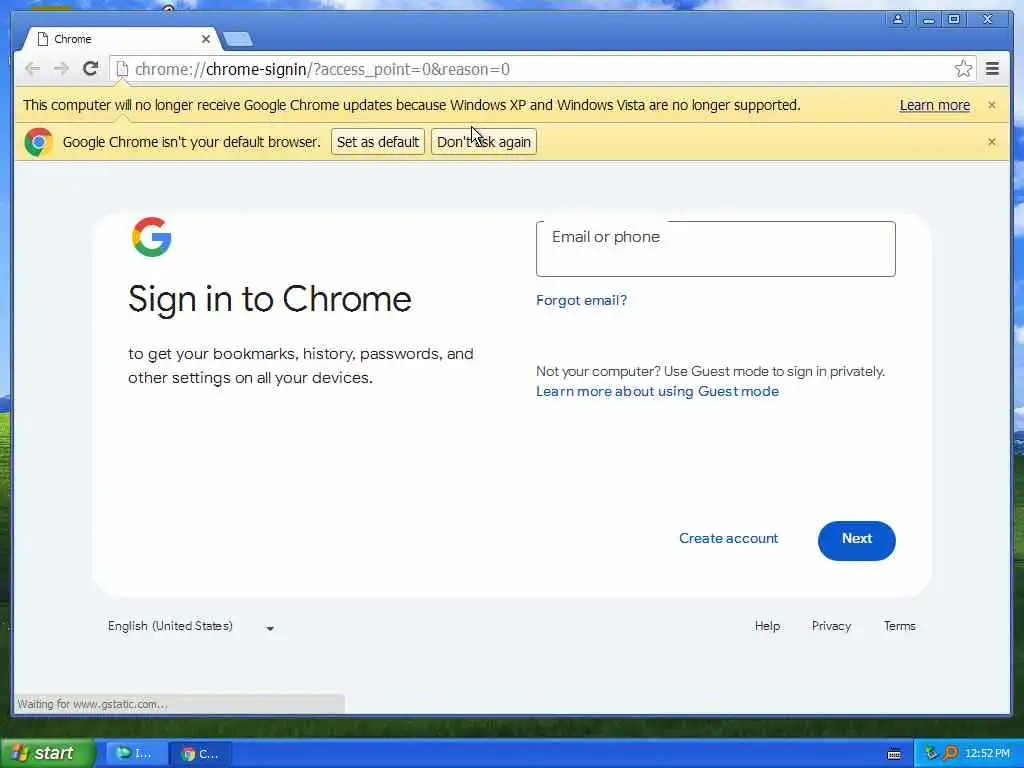Close the Chrome tab

click(206, 39)
